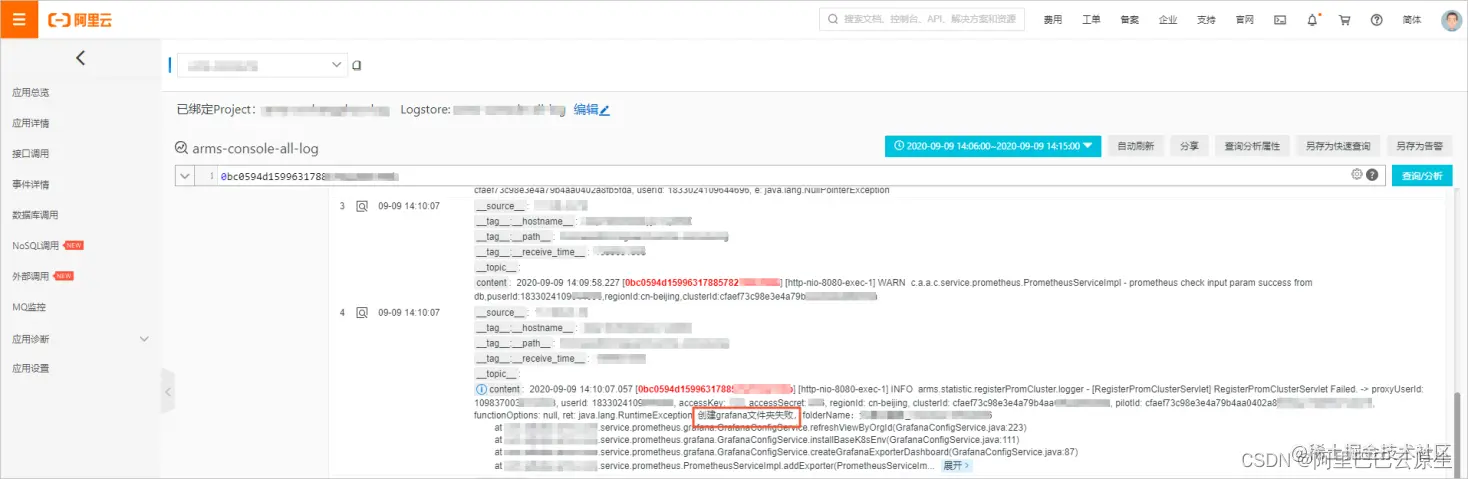The image size is (1468, 479).
Task: Open the user avatar menu
Action: coord(1451,20)
